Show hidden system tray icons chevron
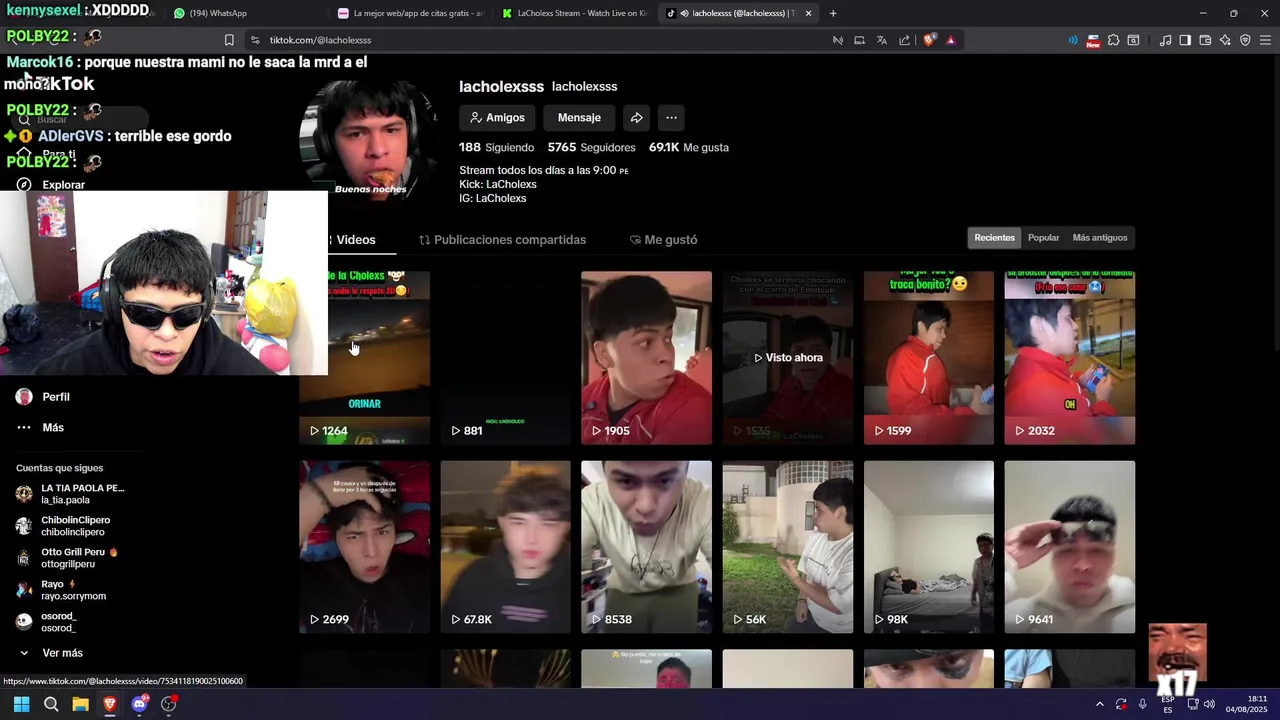The width and height of the screenshot is (1280, 720). pyautogui.click(x=1099, y=704)
